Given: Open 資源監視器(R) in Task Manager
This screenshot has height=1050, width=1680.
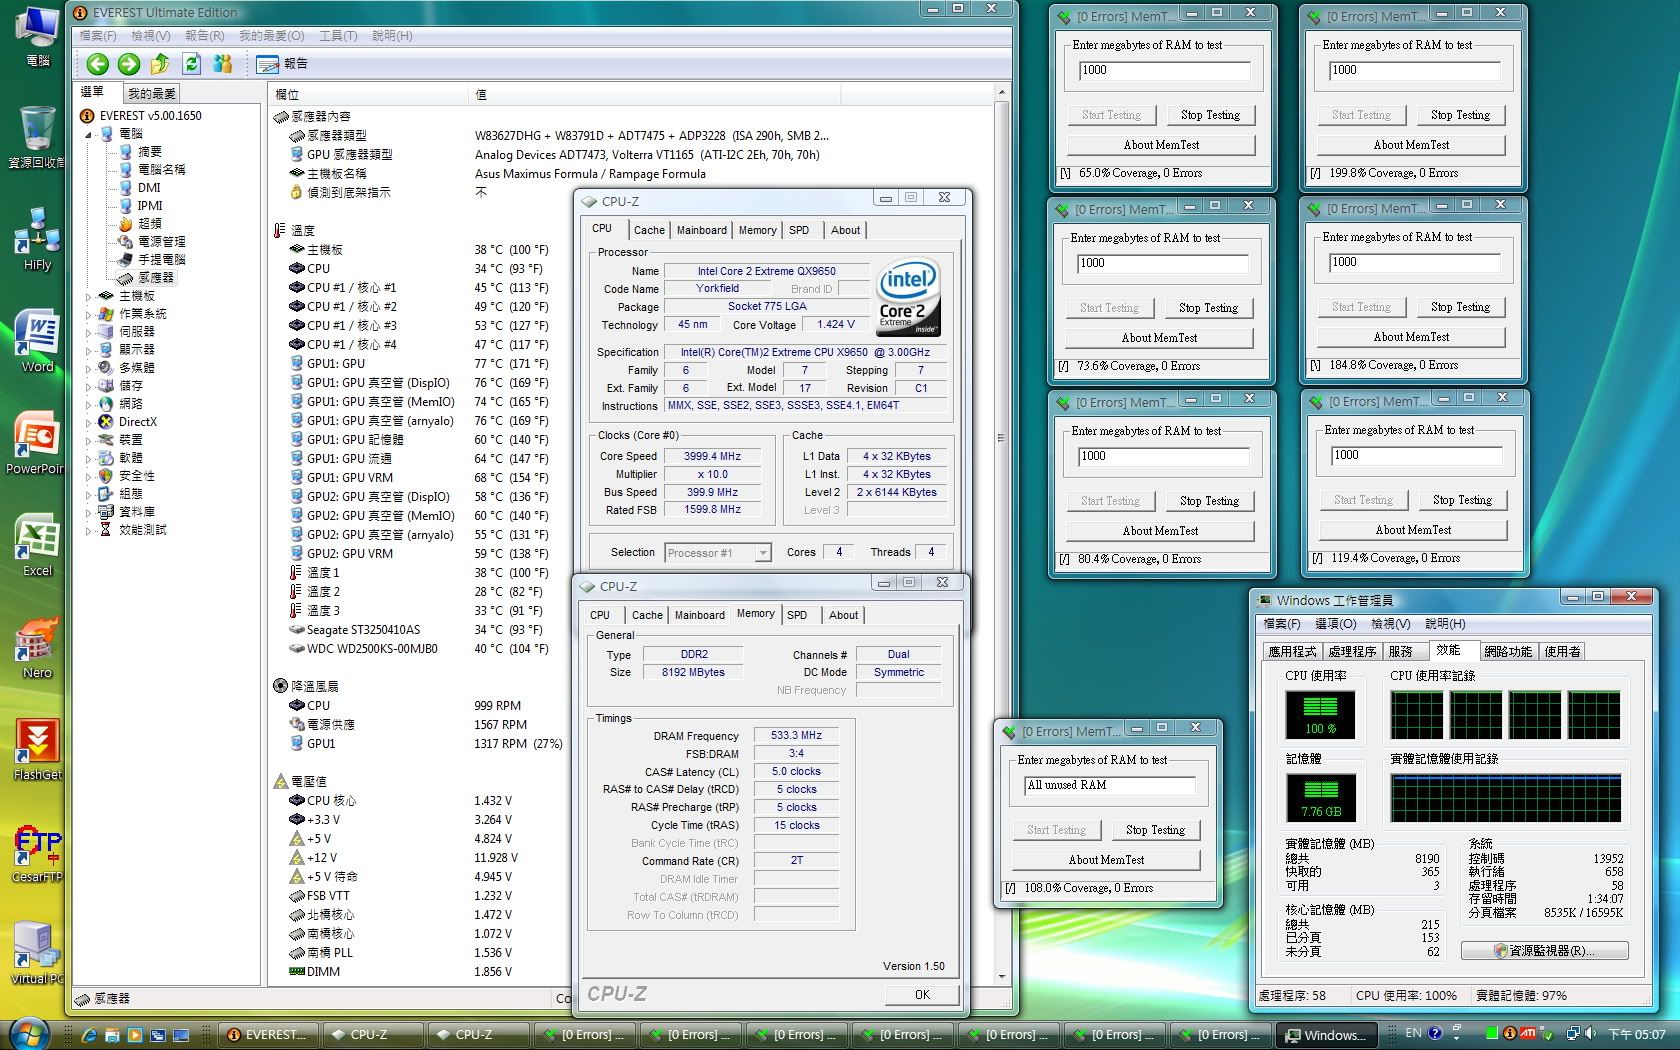Looking at the screenshot, I should [x=1544, y=951].
